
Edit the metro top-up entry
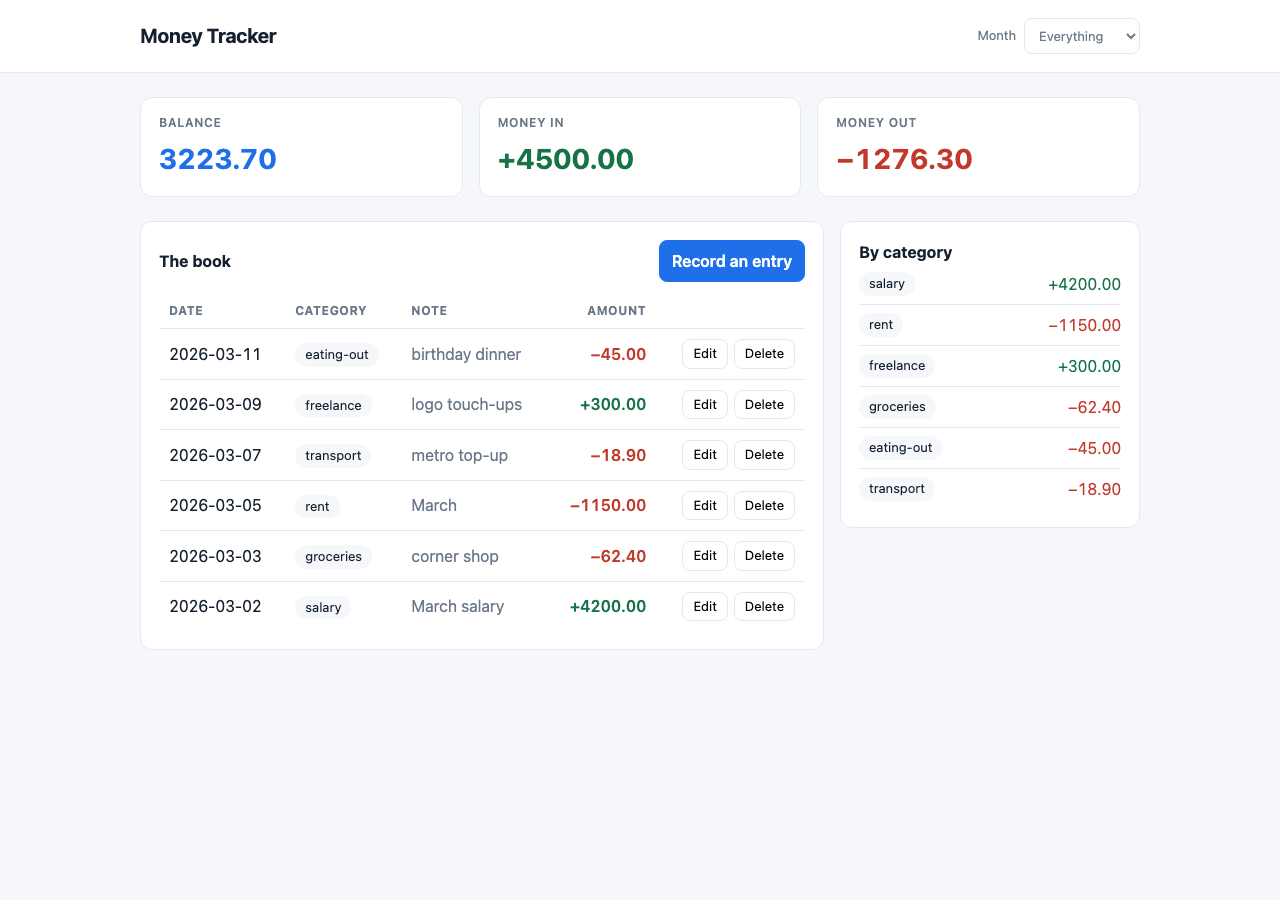(x=705, y=455)
